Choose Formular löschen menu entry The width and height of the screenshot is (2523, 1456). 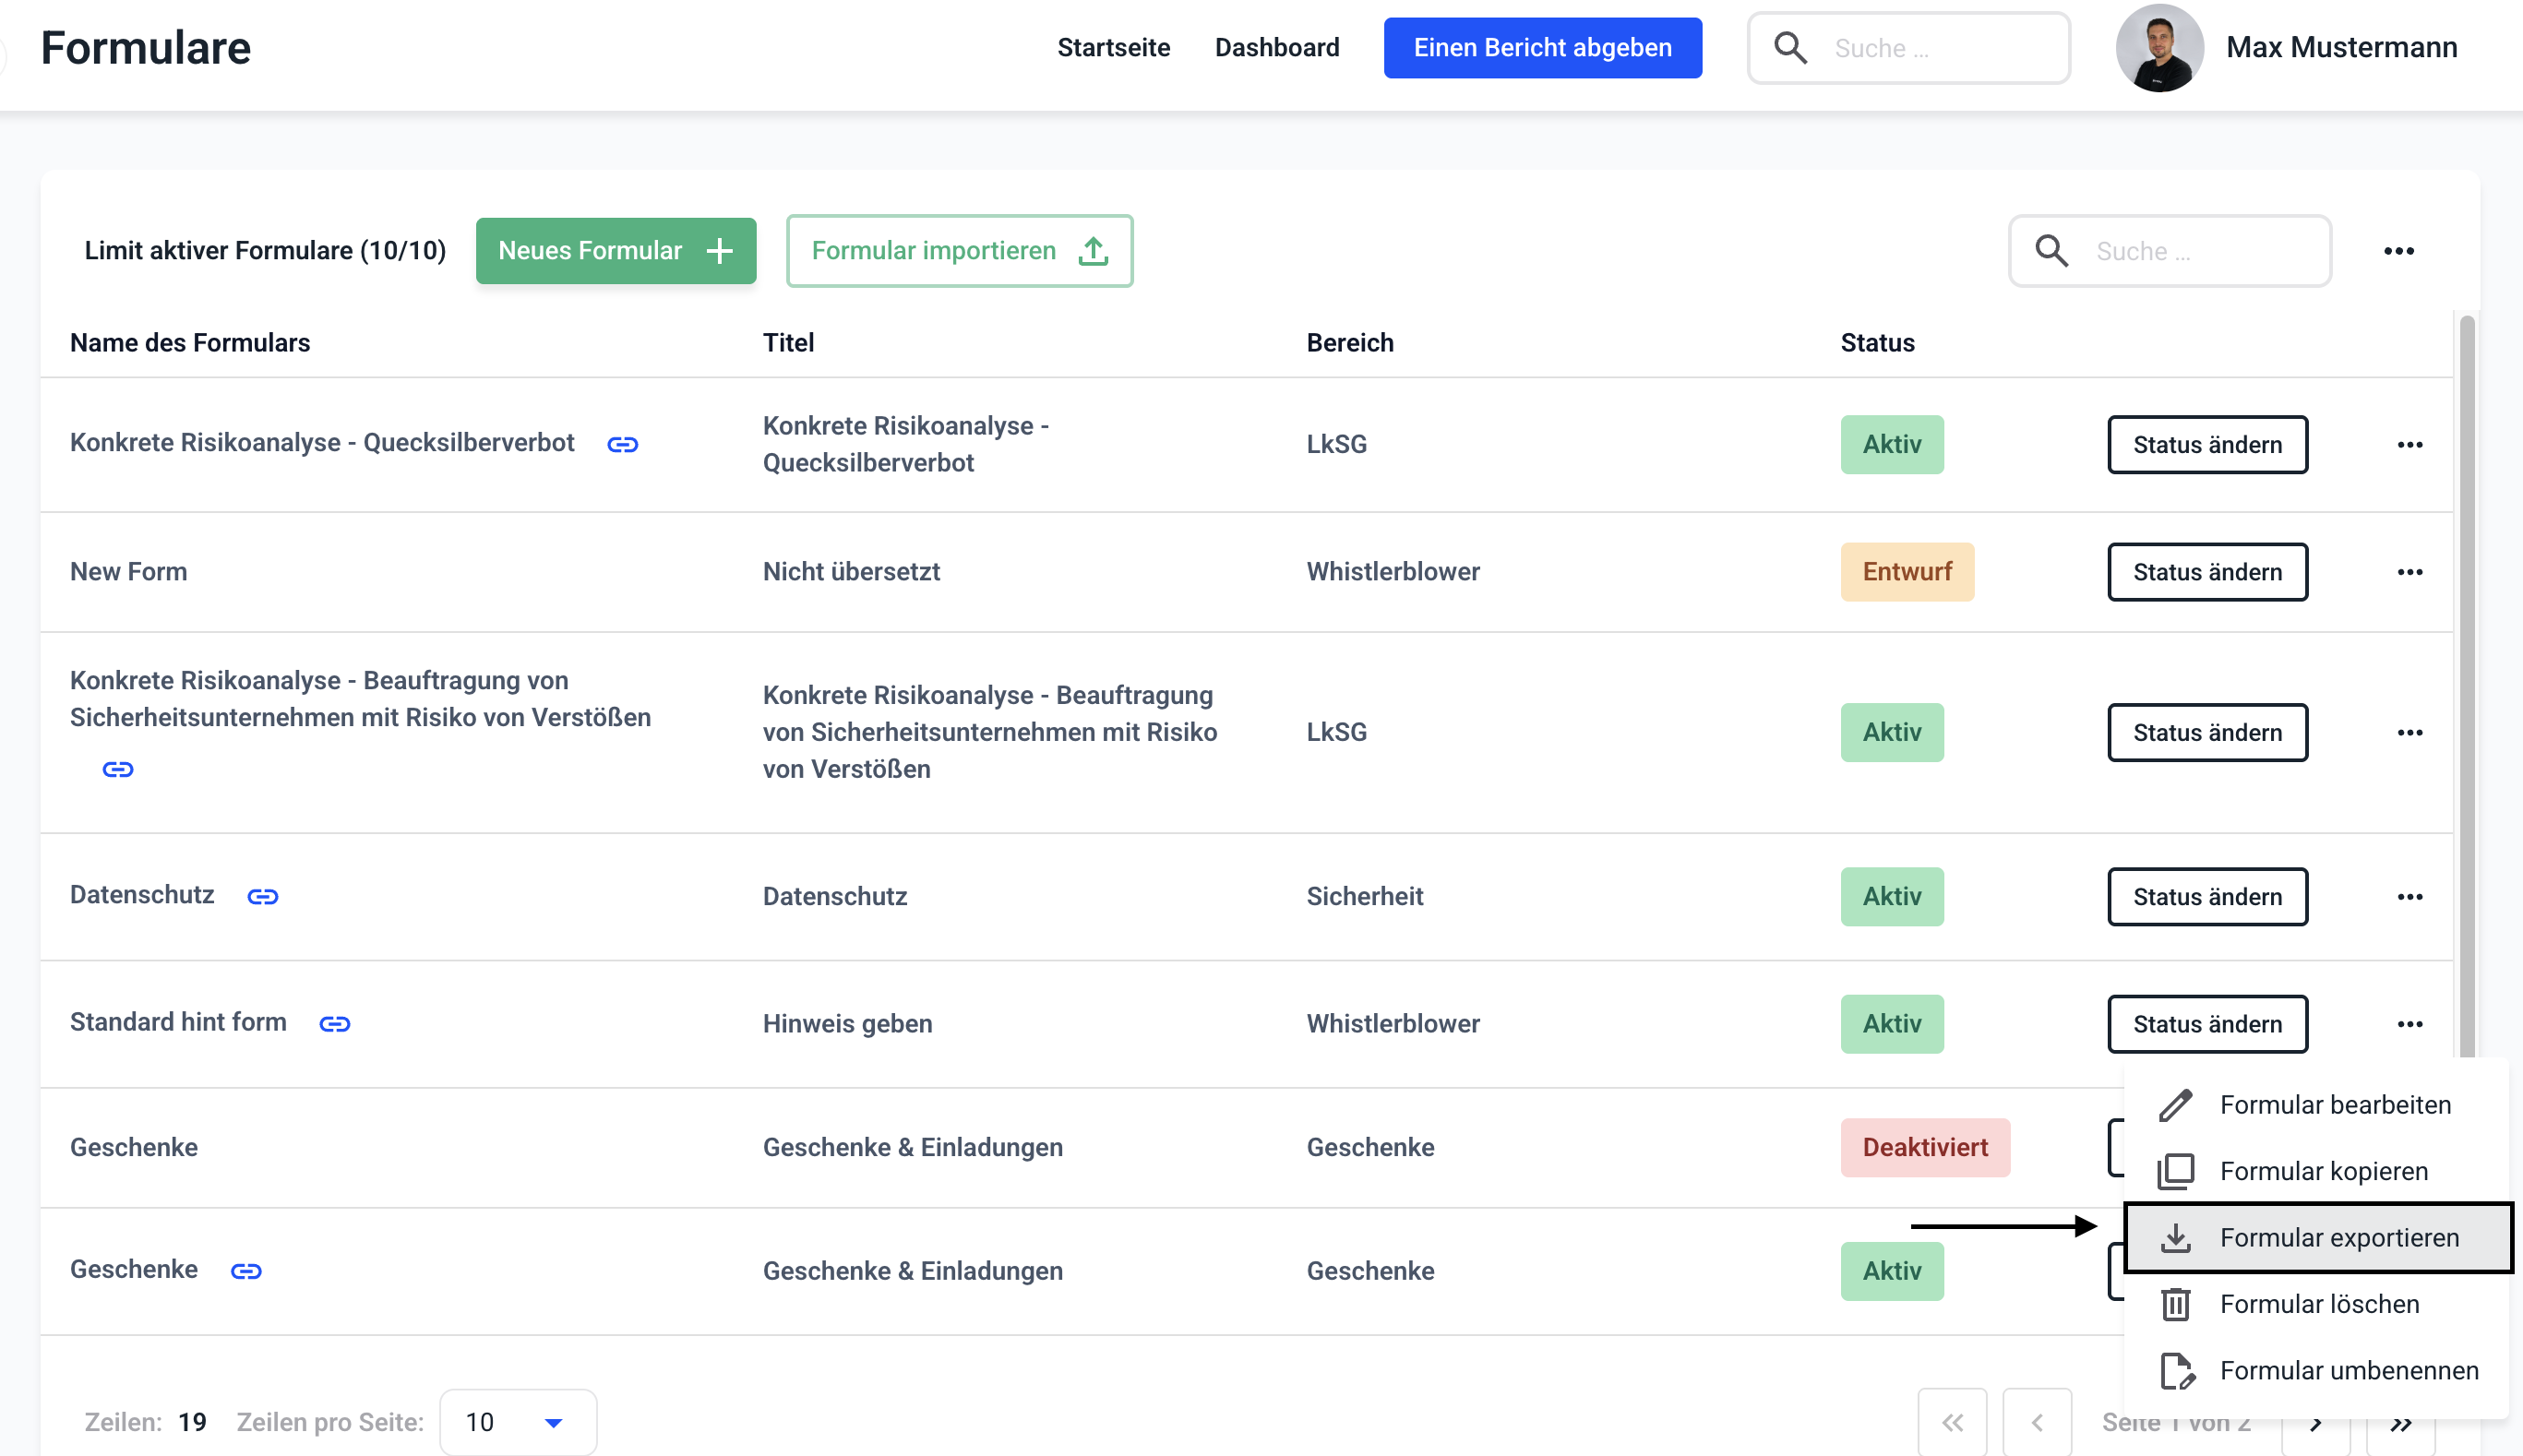(x=2318, y=1304)
